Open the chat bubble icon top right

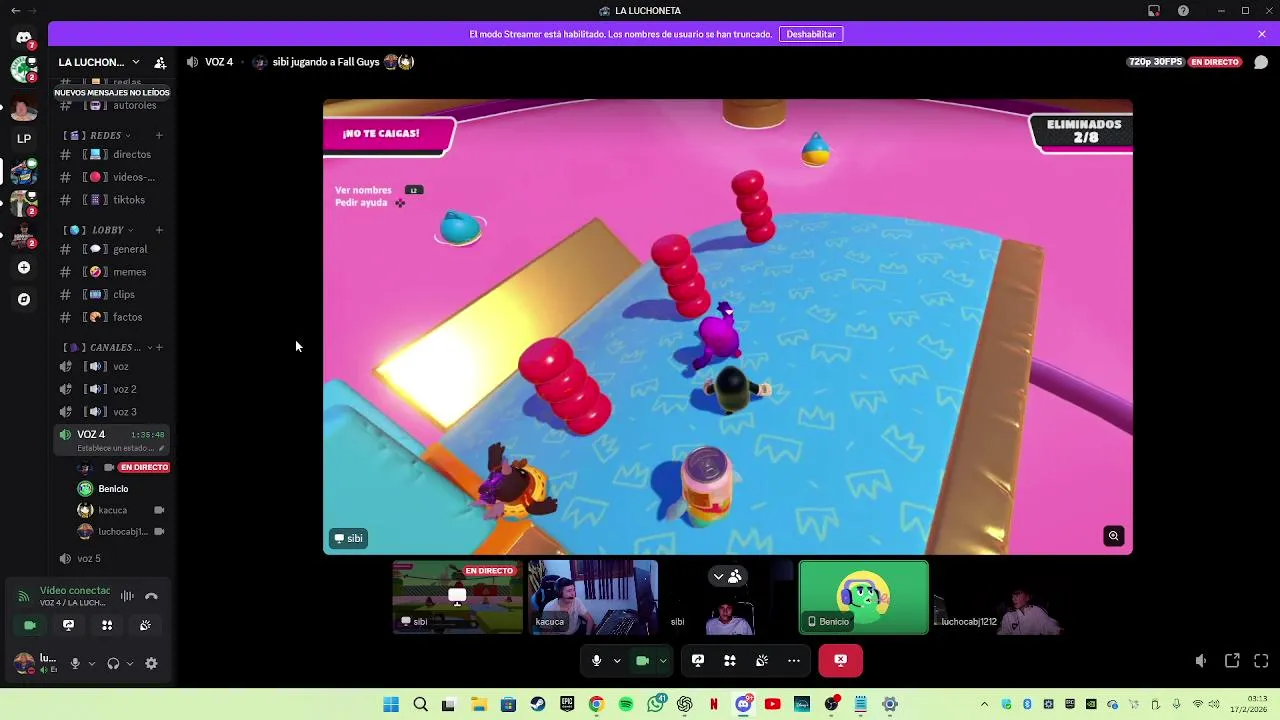point(1261,62)
